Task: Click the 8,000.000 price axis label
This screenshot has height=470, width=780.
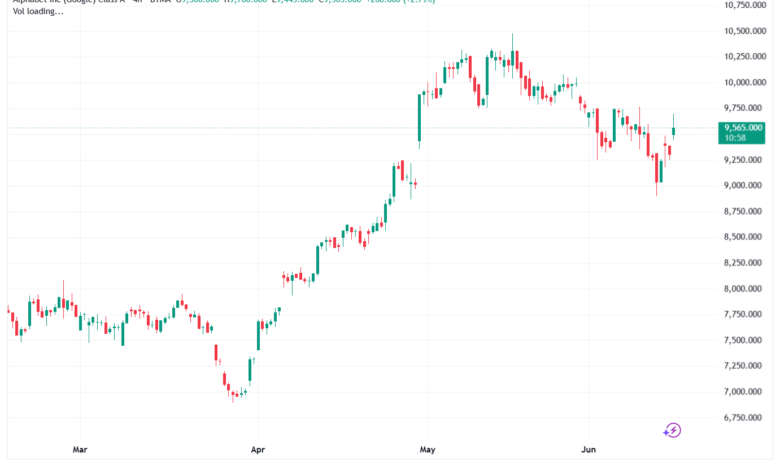Action: [743, 289]
